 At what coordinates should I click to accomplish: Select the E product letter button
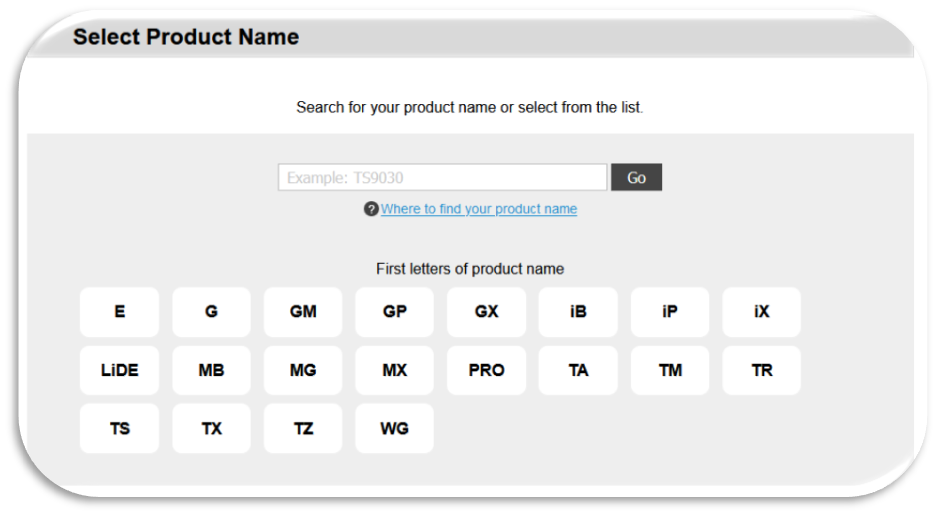click(x=119, y=312)
